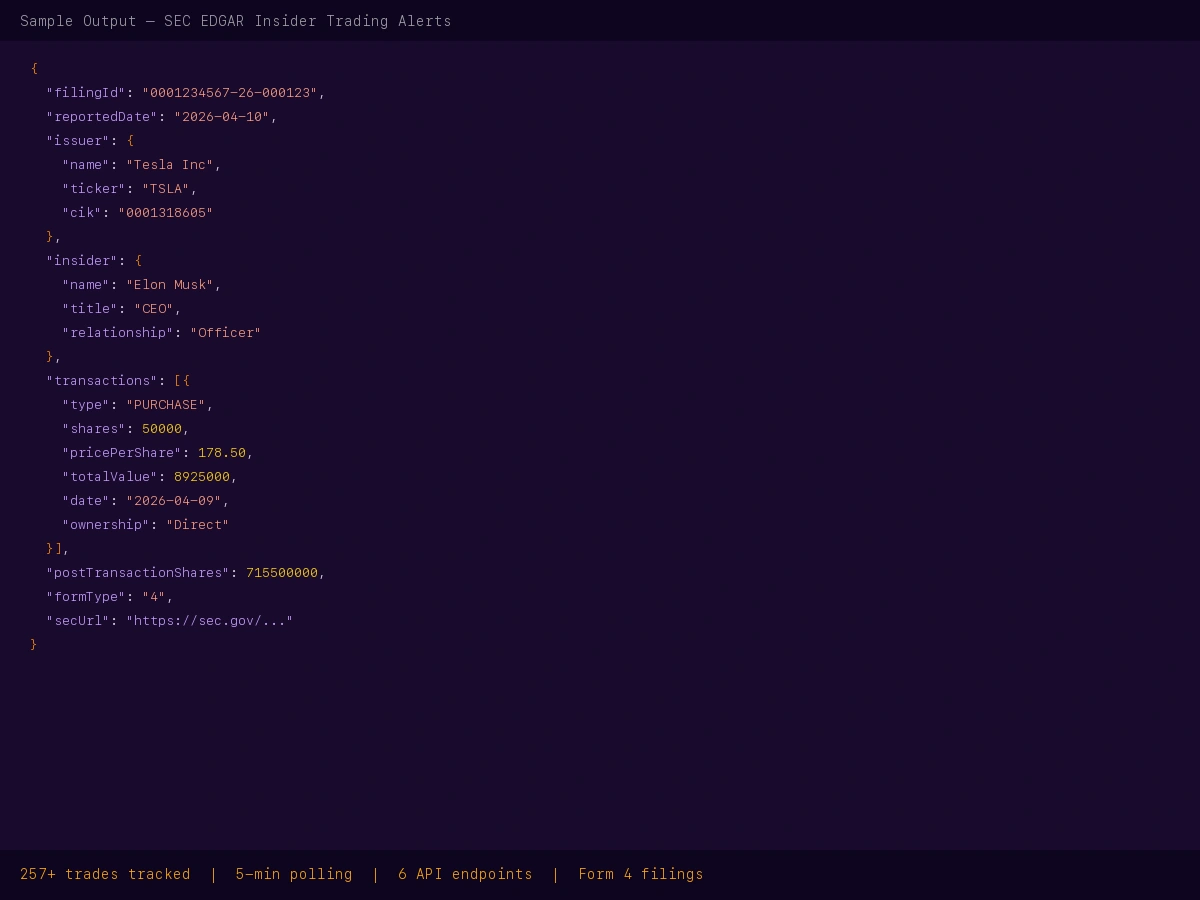Click the "postTransactionShares" key
The width and height of the screenshot is (1200, 900).
click(x=138, y=573)
